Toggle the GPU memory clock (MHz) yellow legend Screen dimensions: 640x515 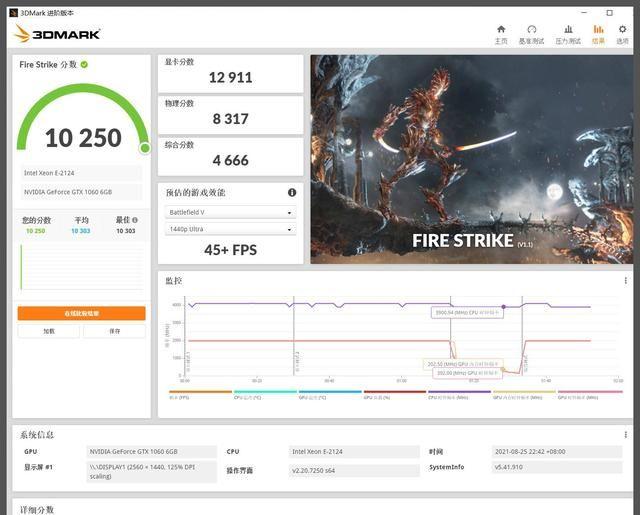point(524,394)
